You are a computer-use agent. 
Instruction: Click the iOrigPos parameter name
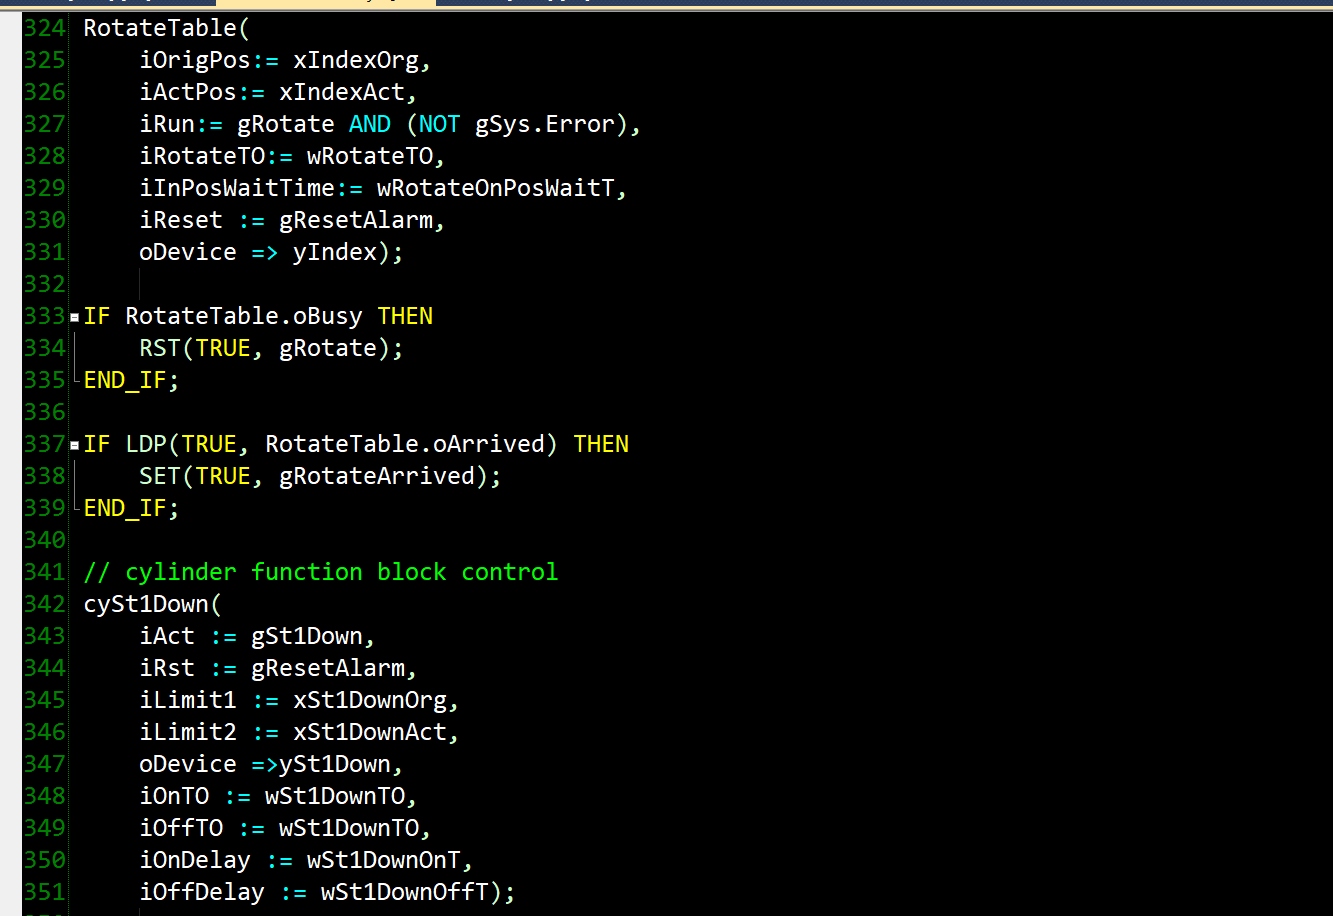click(195, 60)
